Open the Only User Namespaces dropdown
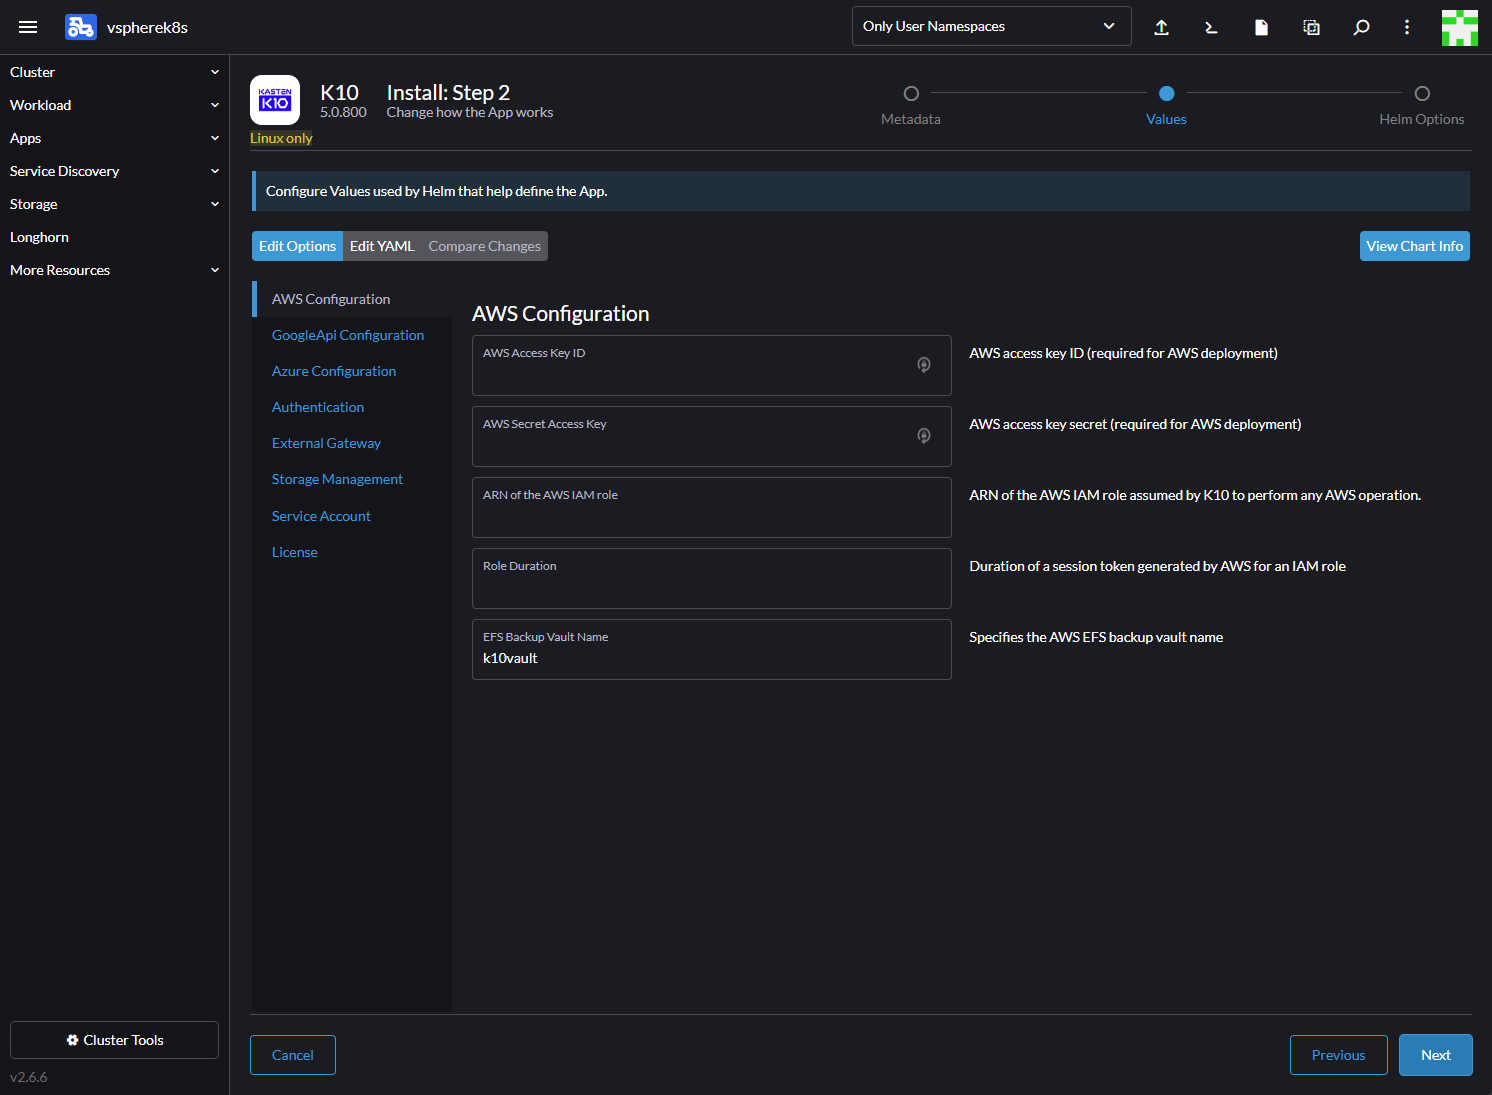This screenshot has height=1095, width=1492. click(x=991, y=26)
